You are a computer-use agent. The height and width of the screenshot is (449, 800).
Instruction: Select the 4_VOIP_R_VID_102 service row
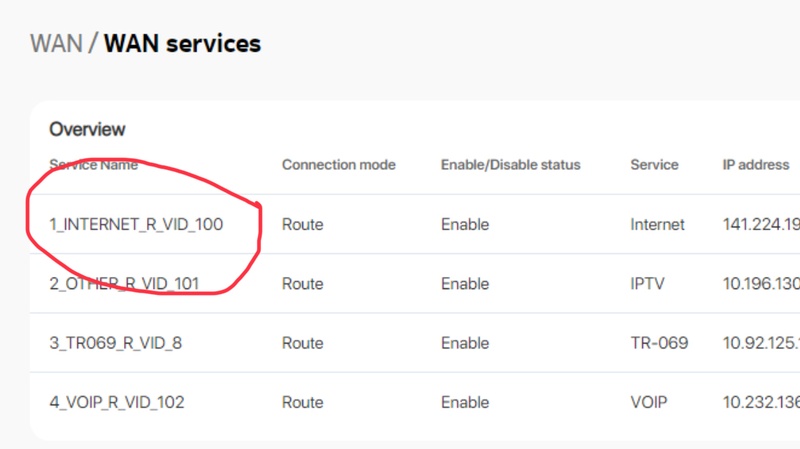point(117,402)
